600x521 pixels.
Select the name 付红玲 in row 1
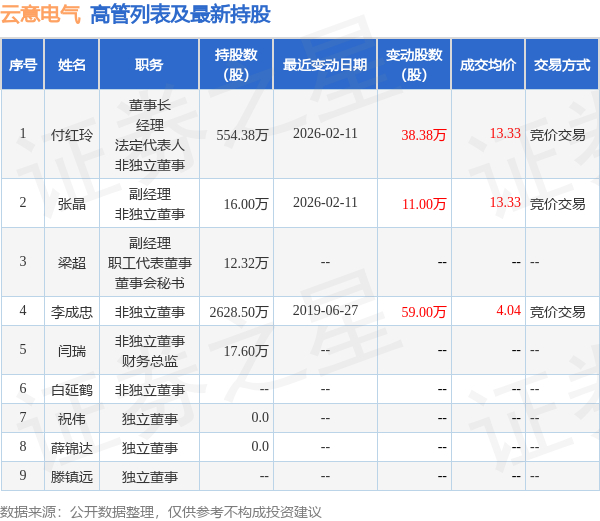click(72, 135)
